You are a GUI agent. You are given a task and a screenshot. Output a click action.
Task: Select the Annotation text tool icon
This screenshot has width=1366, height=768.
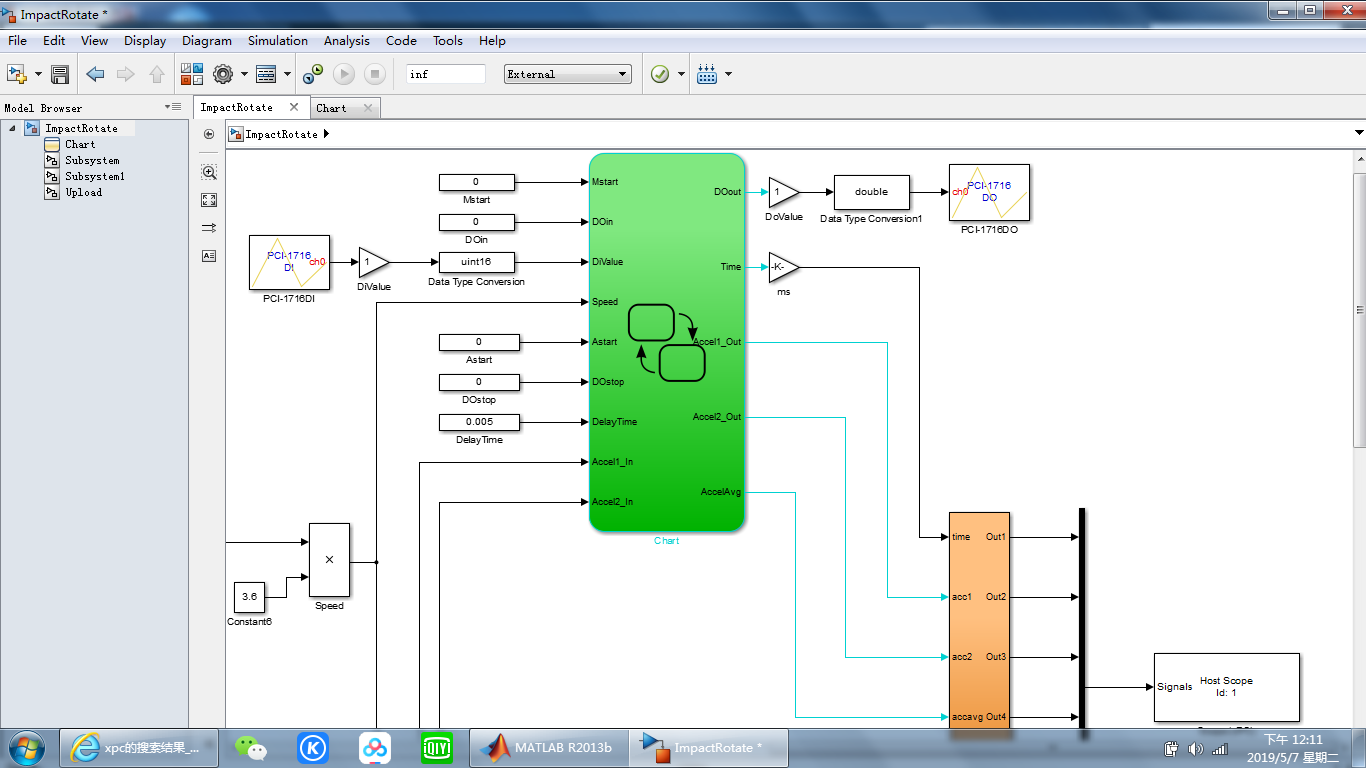point(209,256)
